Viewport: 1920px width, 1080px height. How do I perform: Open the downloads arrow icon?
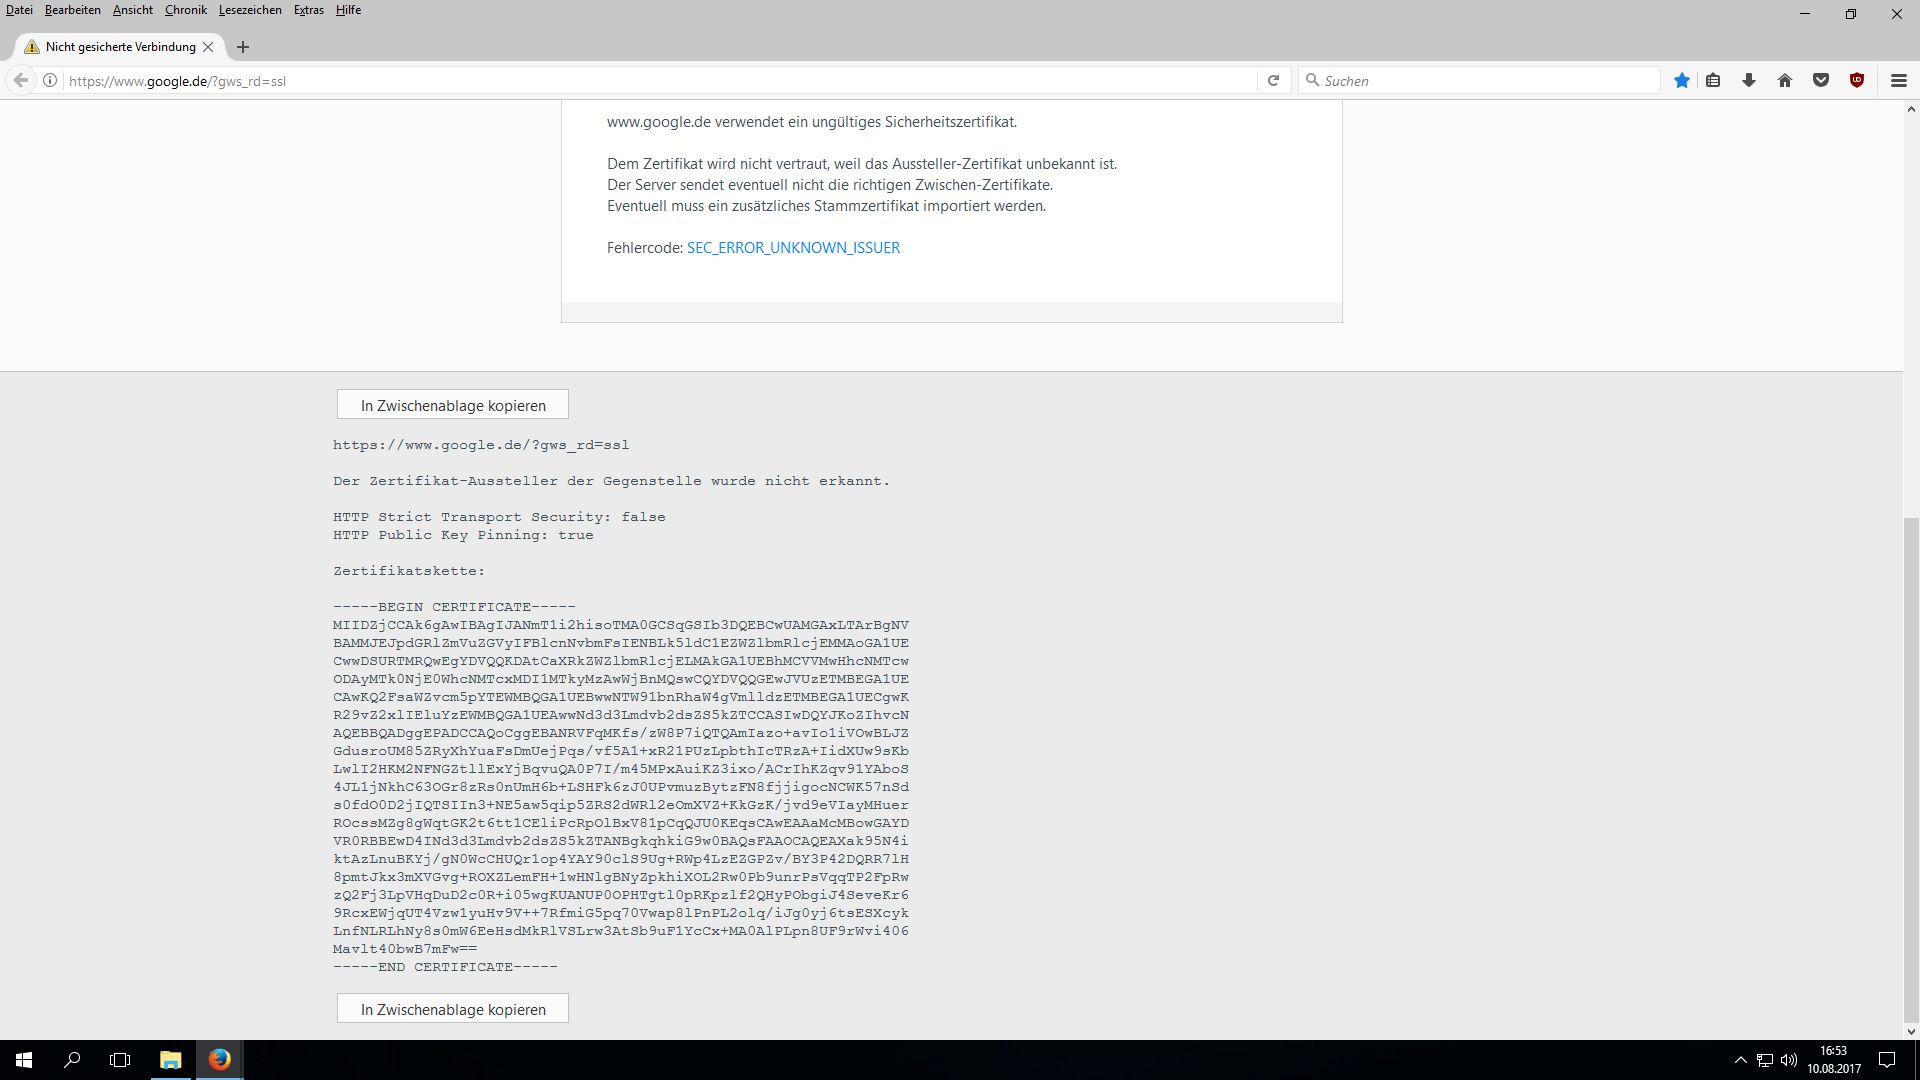pyautogui.click(x=1749, y=81)
